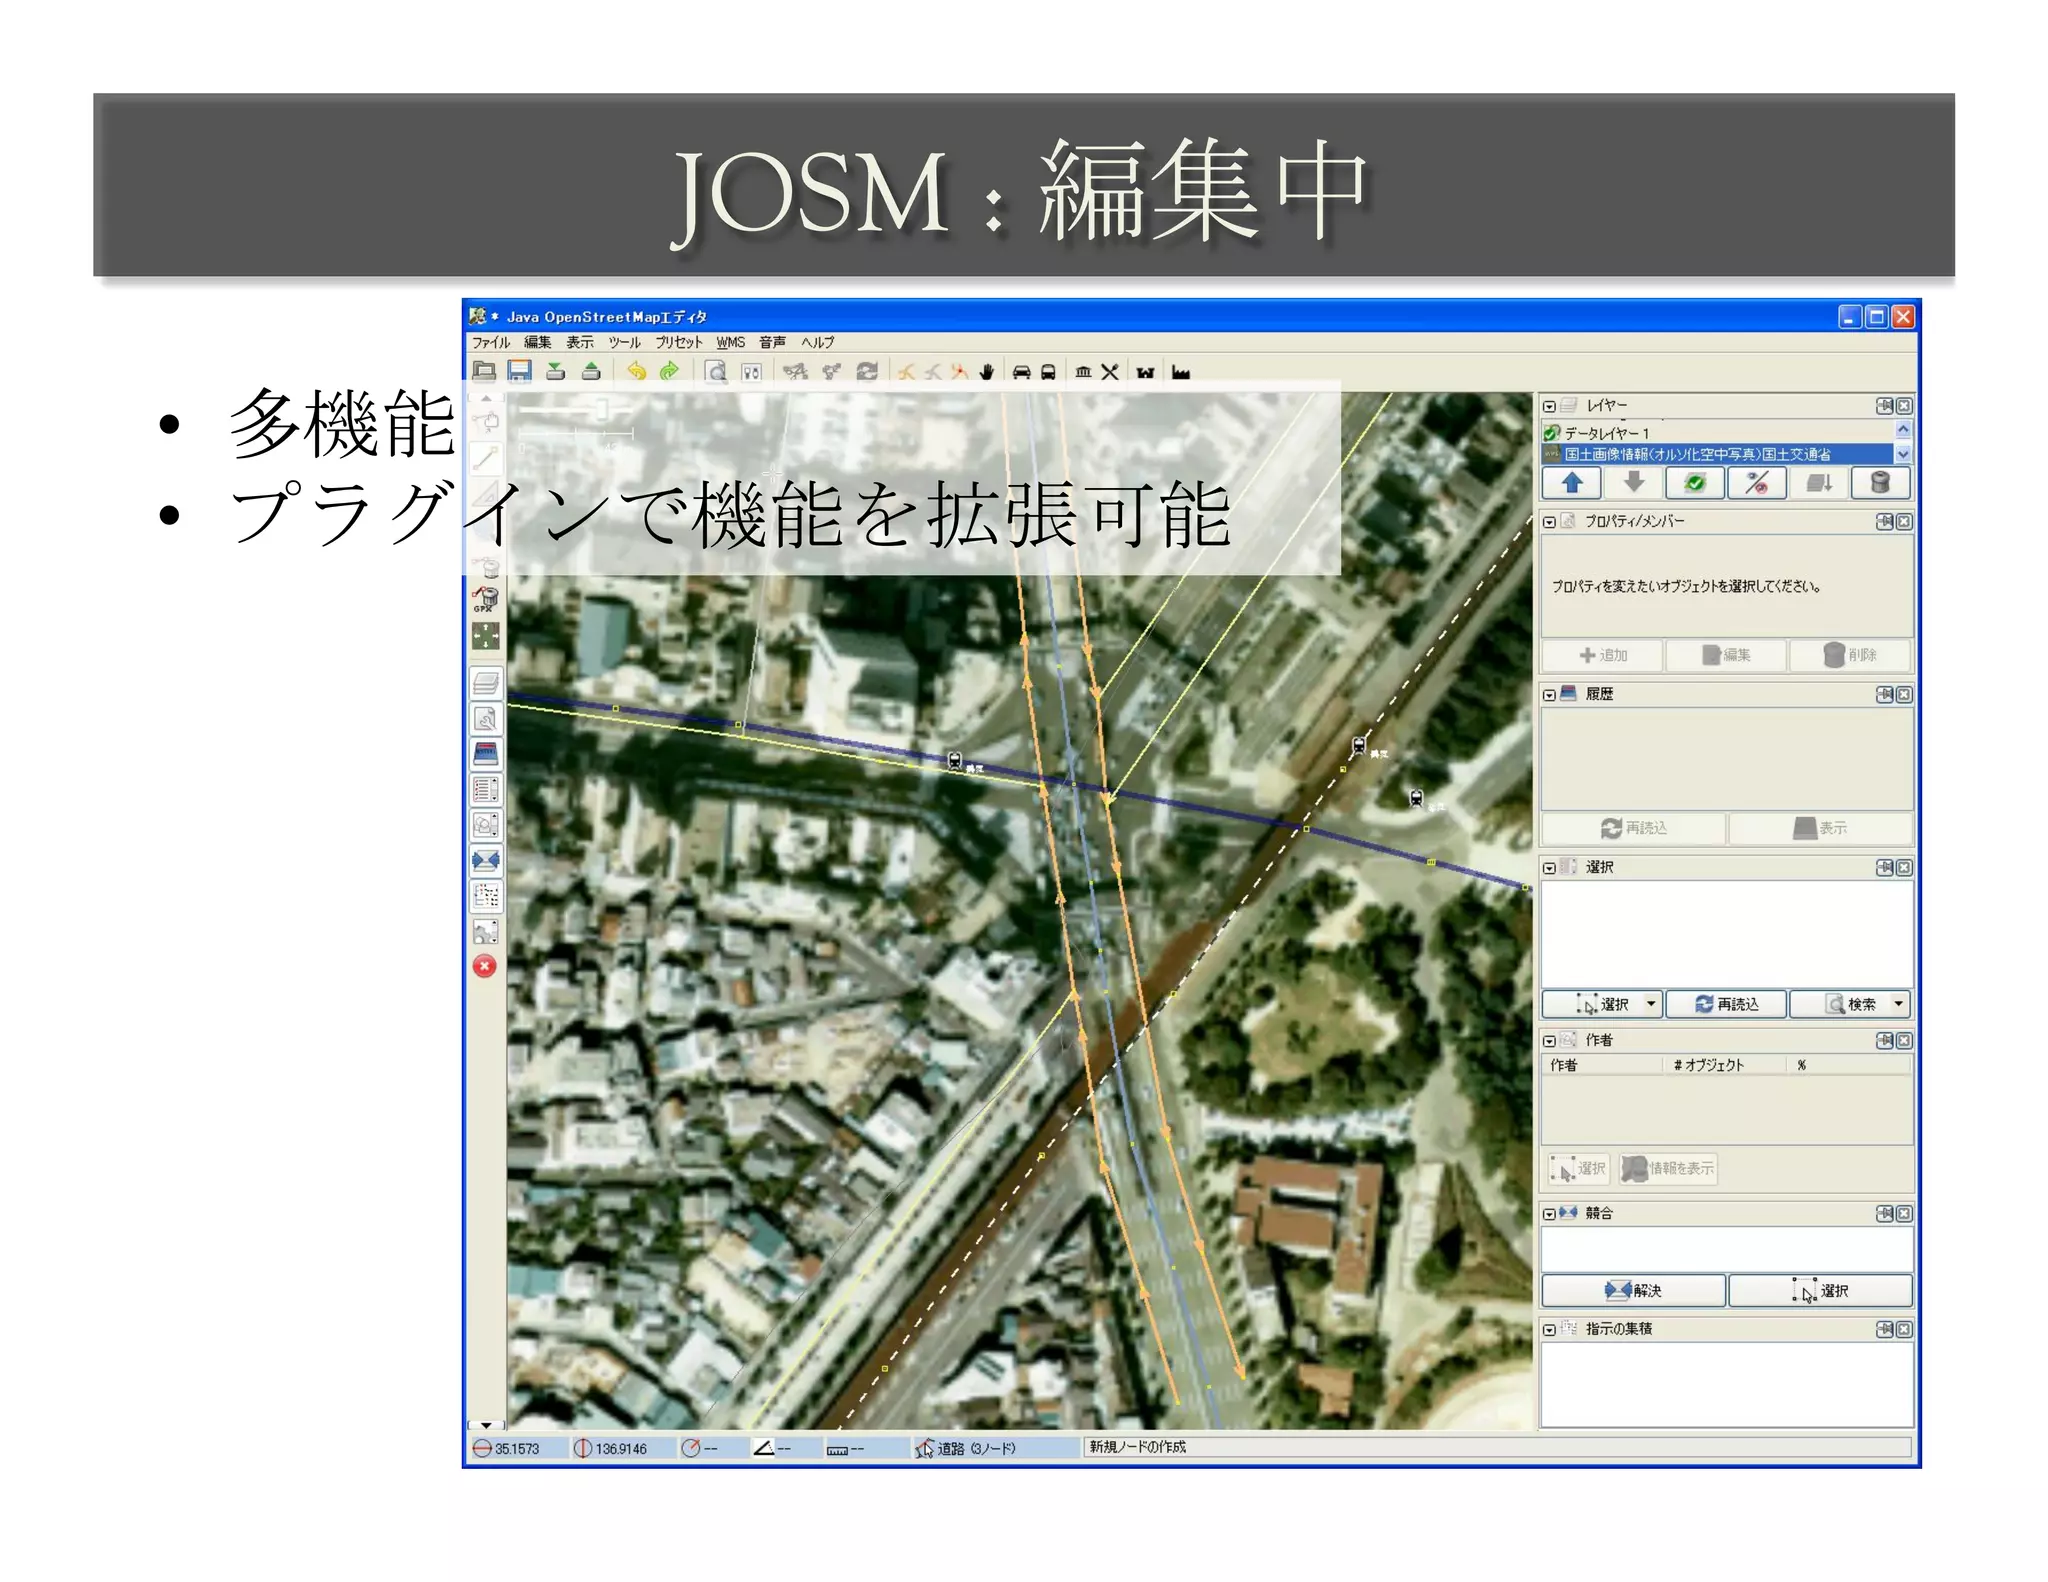Click the 作者 column header
Image resolution: width=2048 pixels, height=1582 pixels.
click(x=1604, y=1065)
